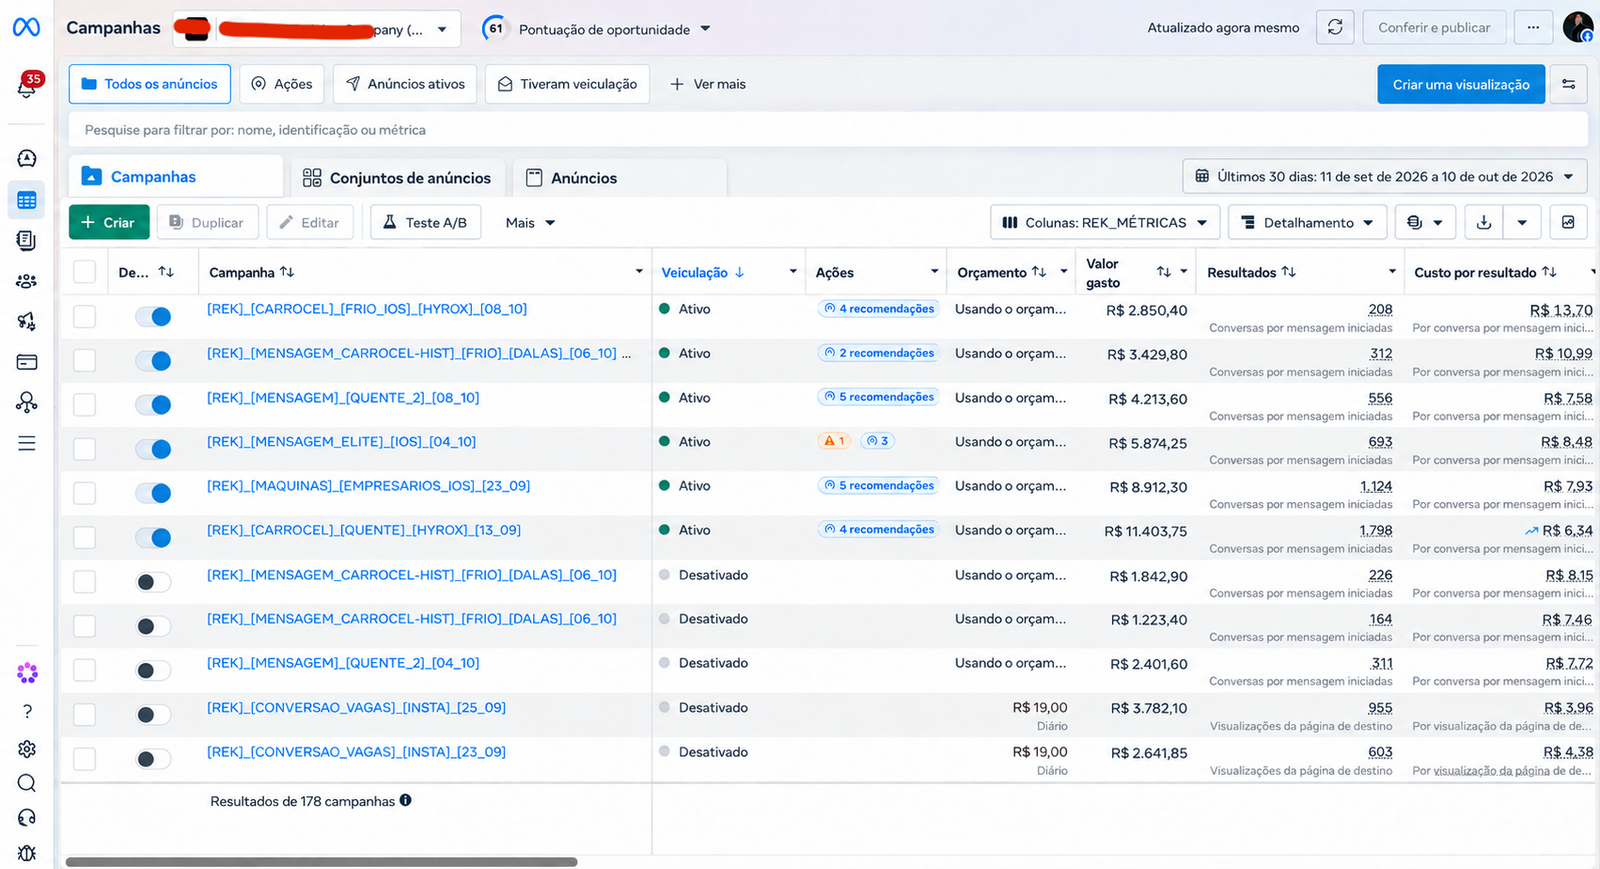Click the horizontal scrollbar at the bottom
The height and width of the screenshot is (869, 1600).
coord(321,862)
